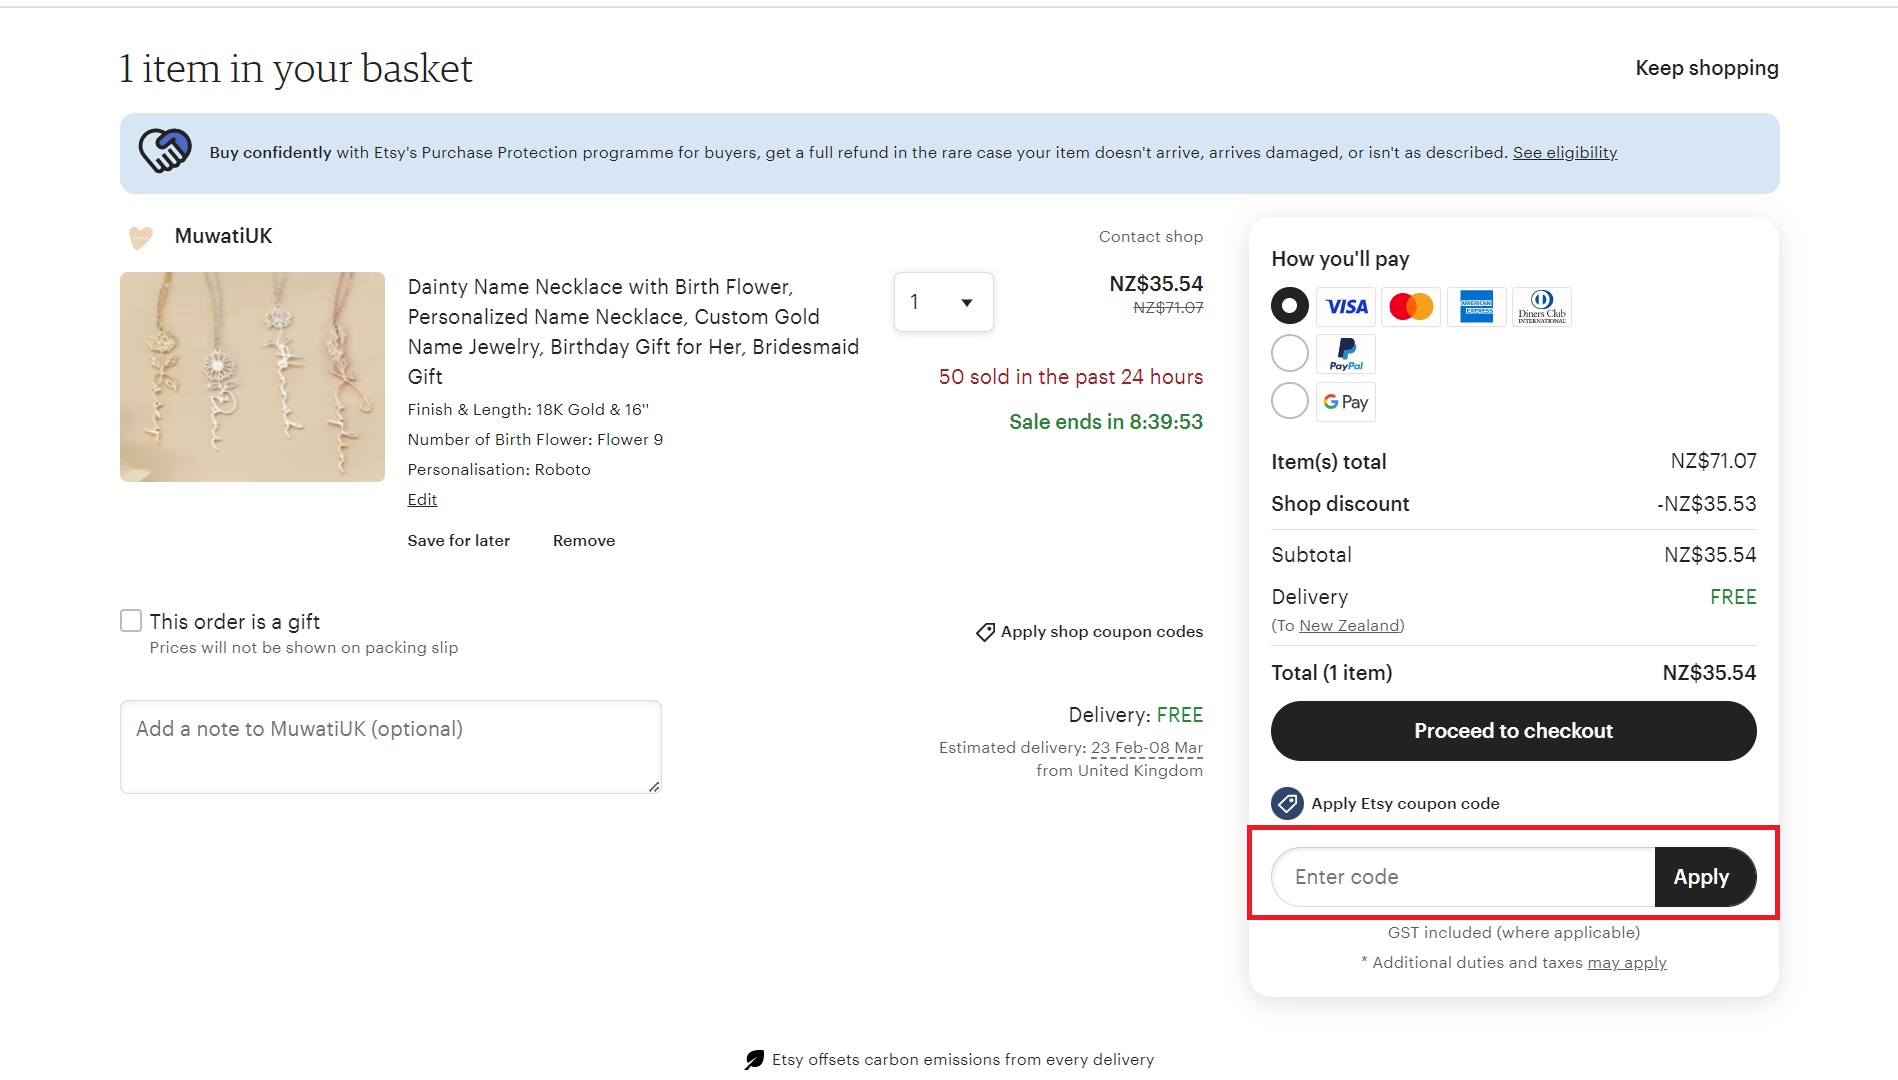Image resolution: width=1898 pixels, height=1080 pixels.
Task: Tick the 'This order is a gift' checkbox
Action: point(131,621)
